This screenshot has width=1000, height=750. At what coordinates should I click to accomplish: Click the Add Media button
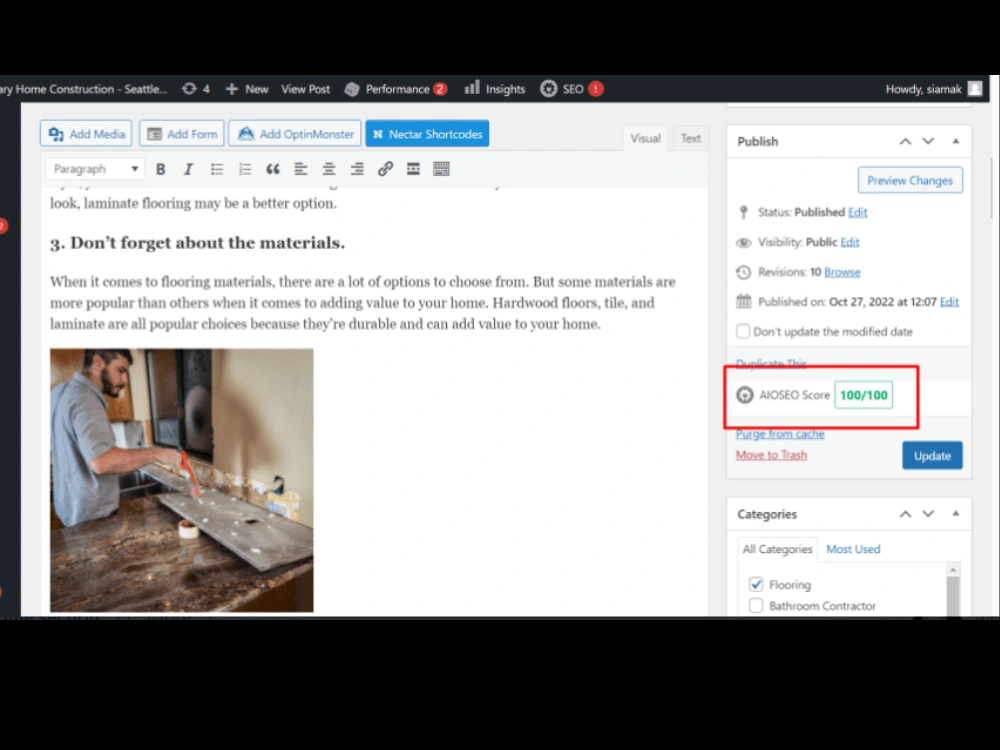click(x=86, y=134)
